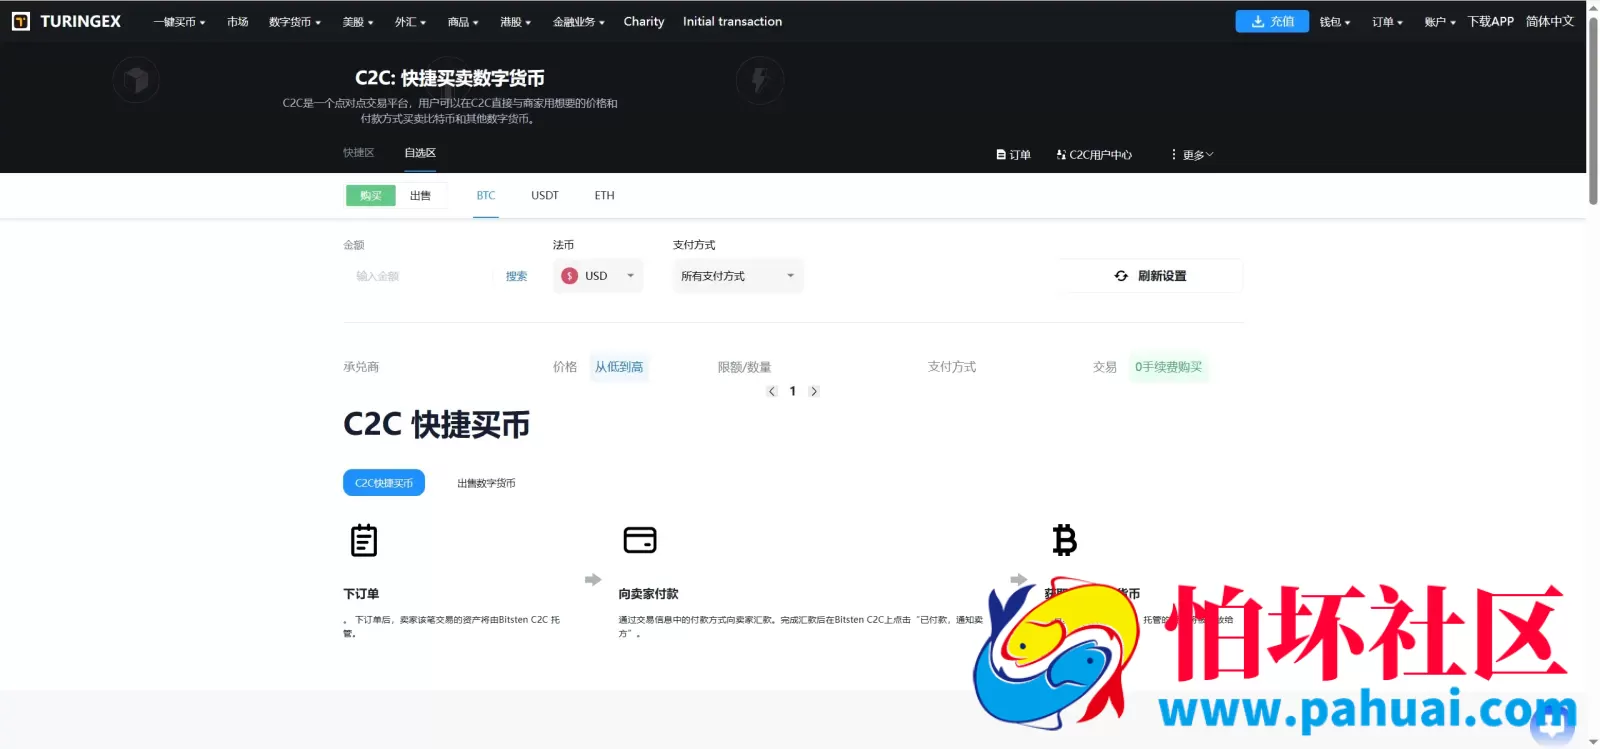This screenshot has height=749, width=1600.
Task: Toggle 从低到高 price sorting
Action: tap(619, 367)
